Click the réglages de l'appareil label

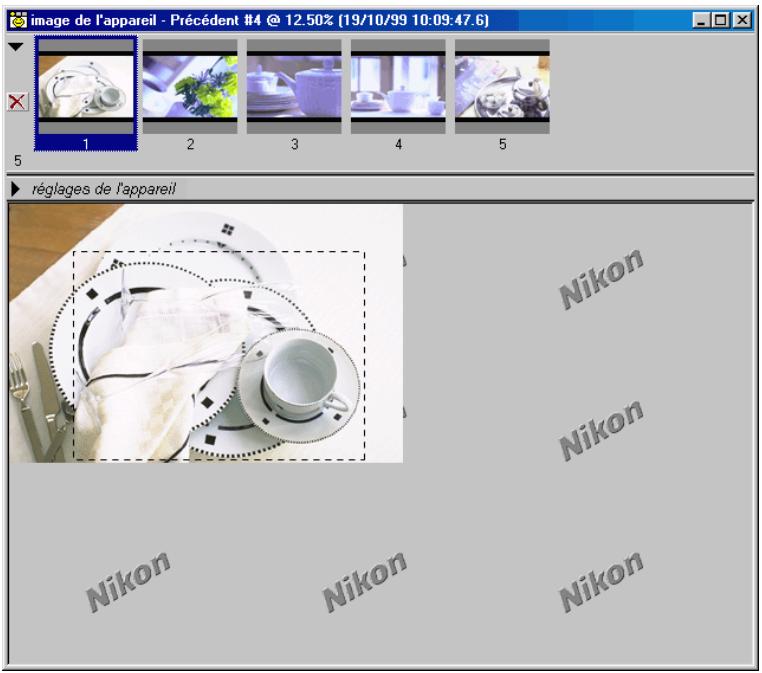(104, 189)
